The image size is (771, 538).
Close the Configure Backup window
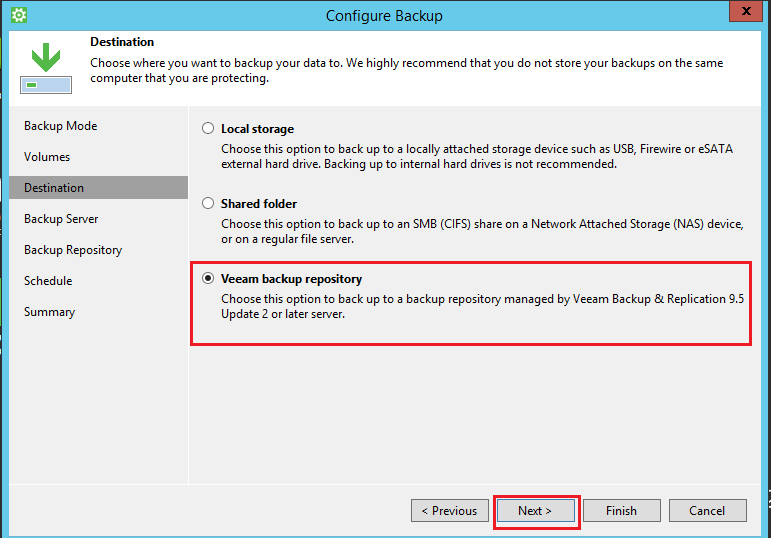coord(745,11)
